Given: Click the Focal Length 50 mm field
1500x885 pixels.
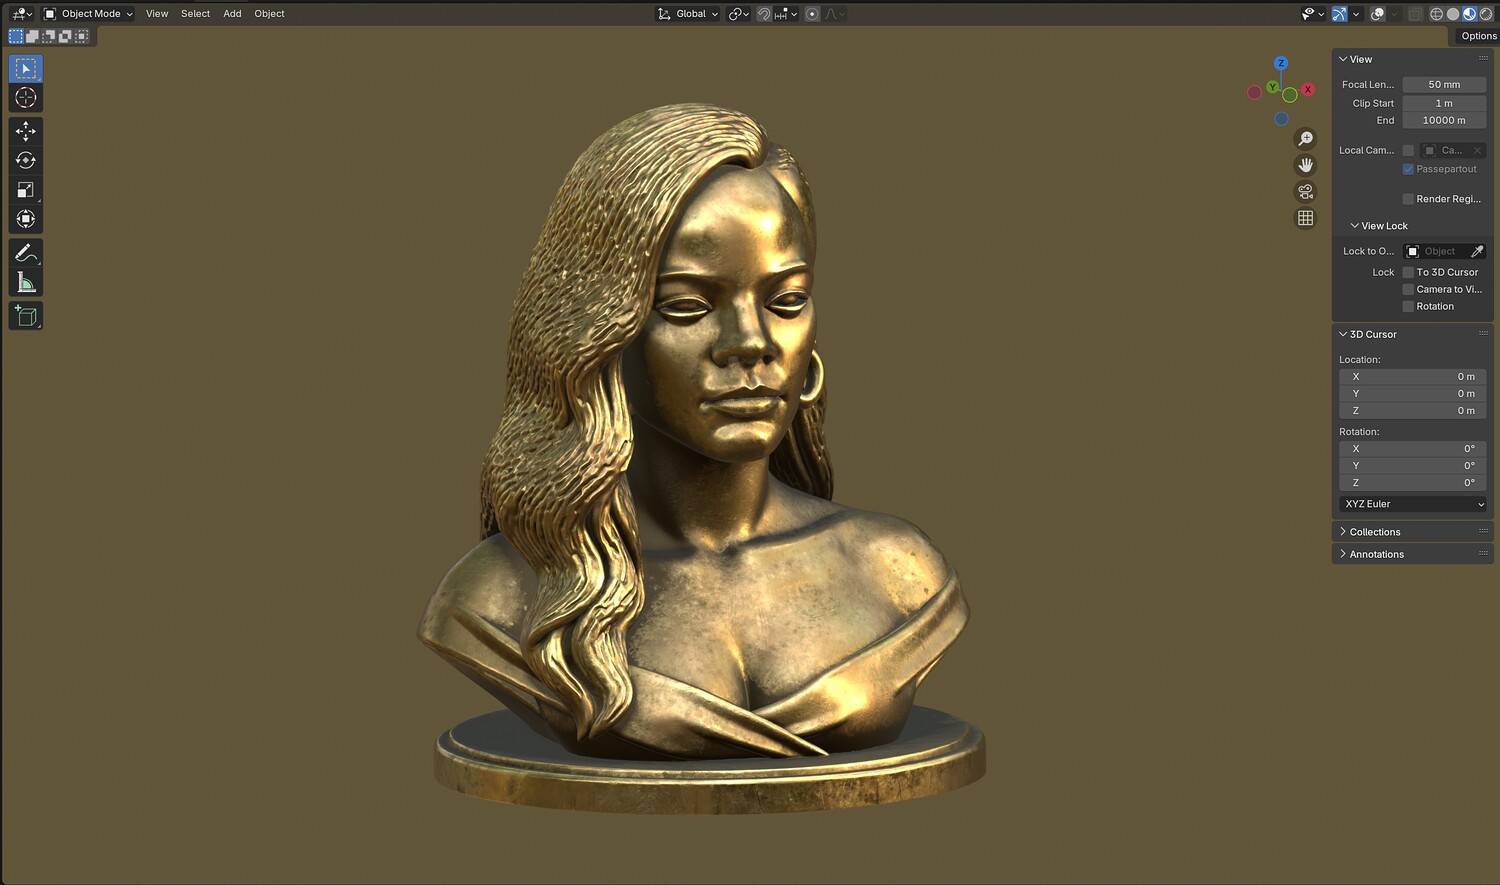Looking at the screenshot, I should click(1444, 85).
